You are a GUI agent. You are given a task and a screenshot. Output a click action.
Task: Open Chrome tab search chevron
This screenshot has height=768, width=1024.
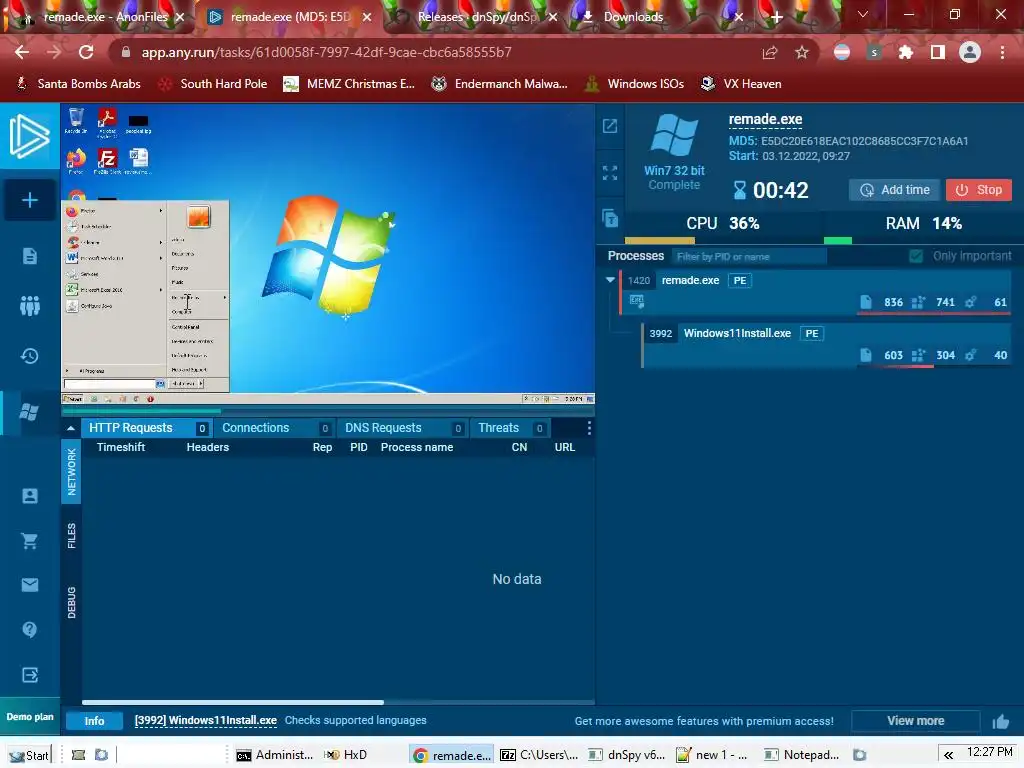(x=863, y=14)
